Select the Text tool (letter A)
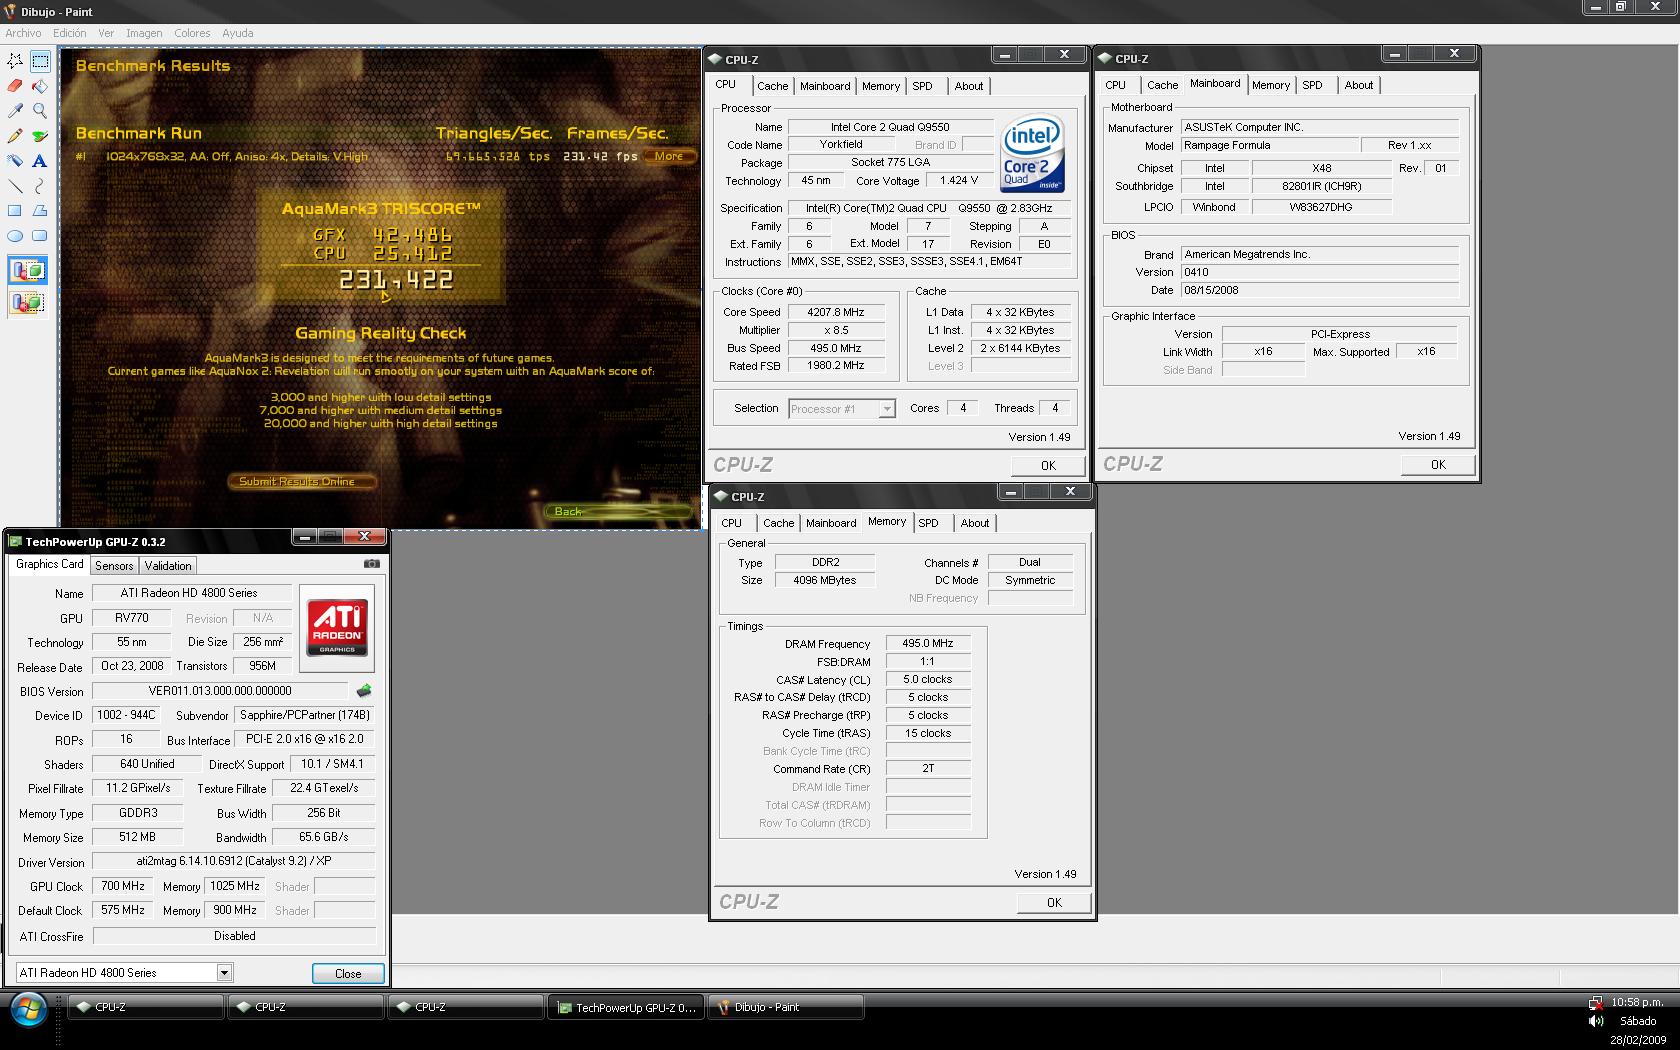Image resolution: width=1680 pixels, height=1050 pixels. click(x=40, y=161)
